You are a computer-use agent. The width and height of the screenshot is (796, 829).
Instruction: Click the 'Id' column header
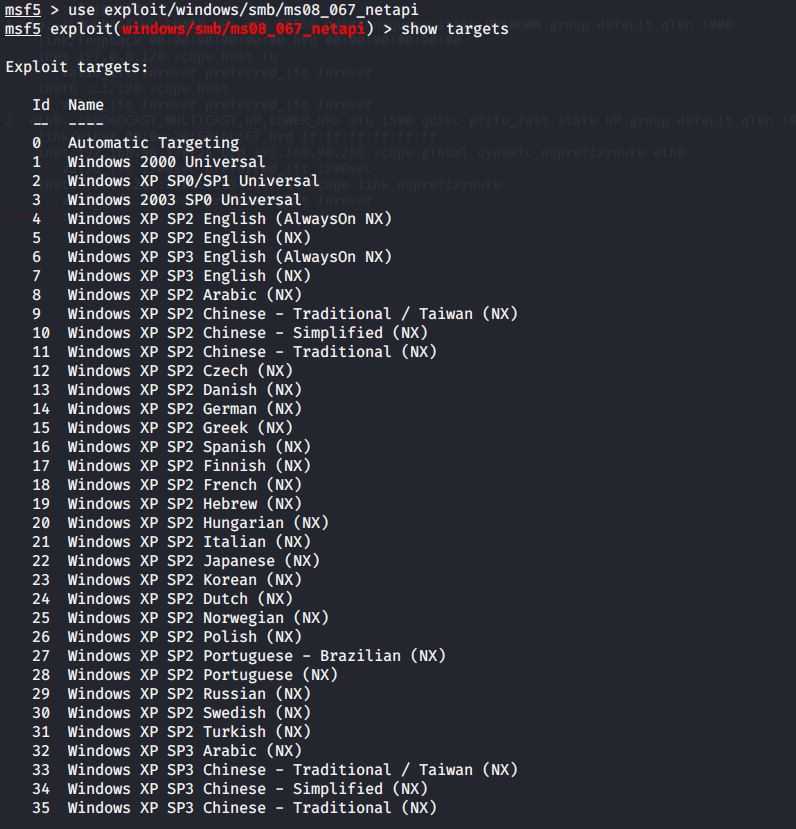(x=41, y=105)
